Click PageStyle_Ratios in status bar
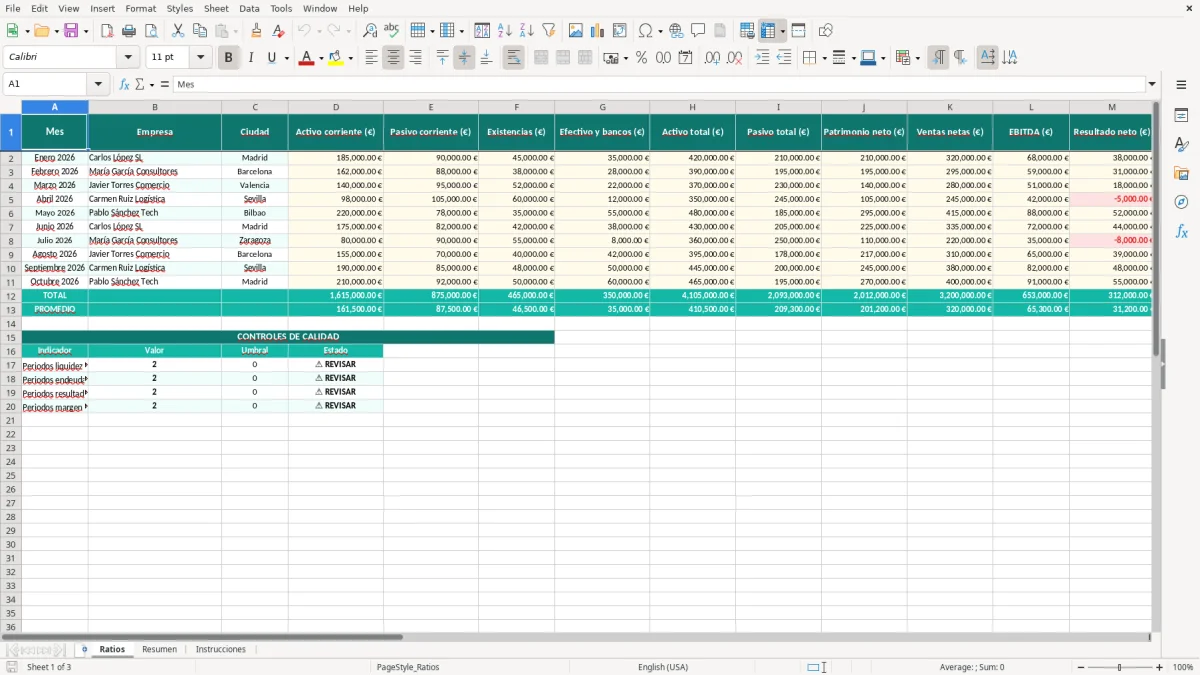Viewport: 1200px width, 675px height. [x=408, y=667]
